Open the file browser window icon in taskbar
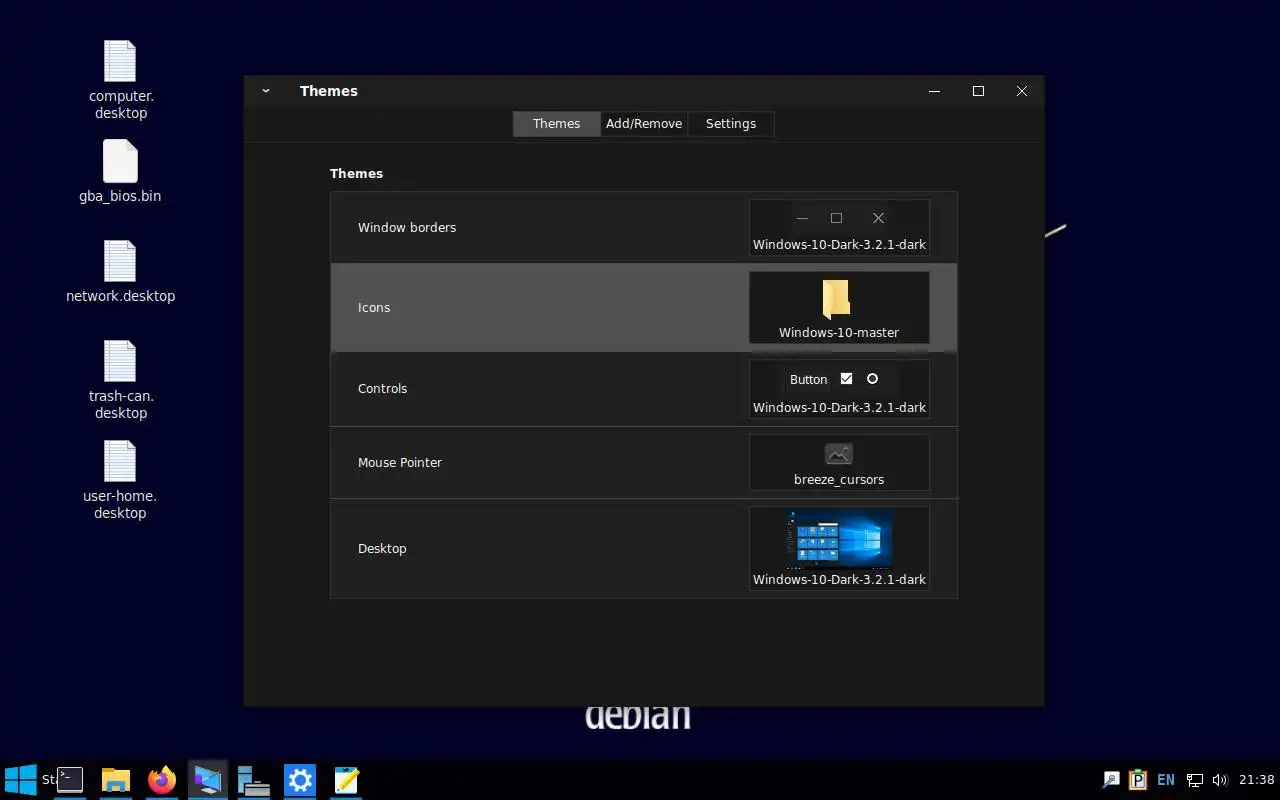This screenshot has width=1280, height=800. (254, 780)
